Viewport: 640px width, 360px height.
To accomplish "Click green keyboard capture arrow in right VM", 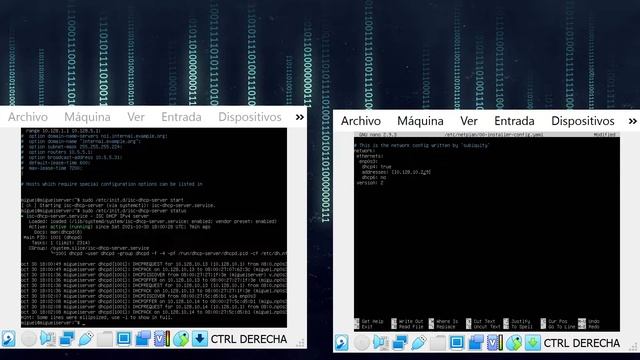I will (533, 343).
